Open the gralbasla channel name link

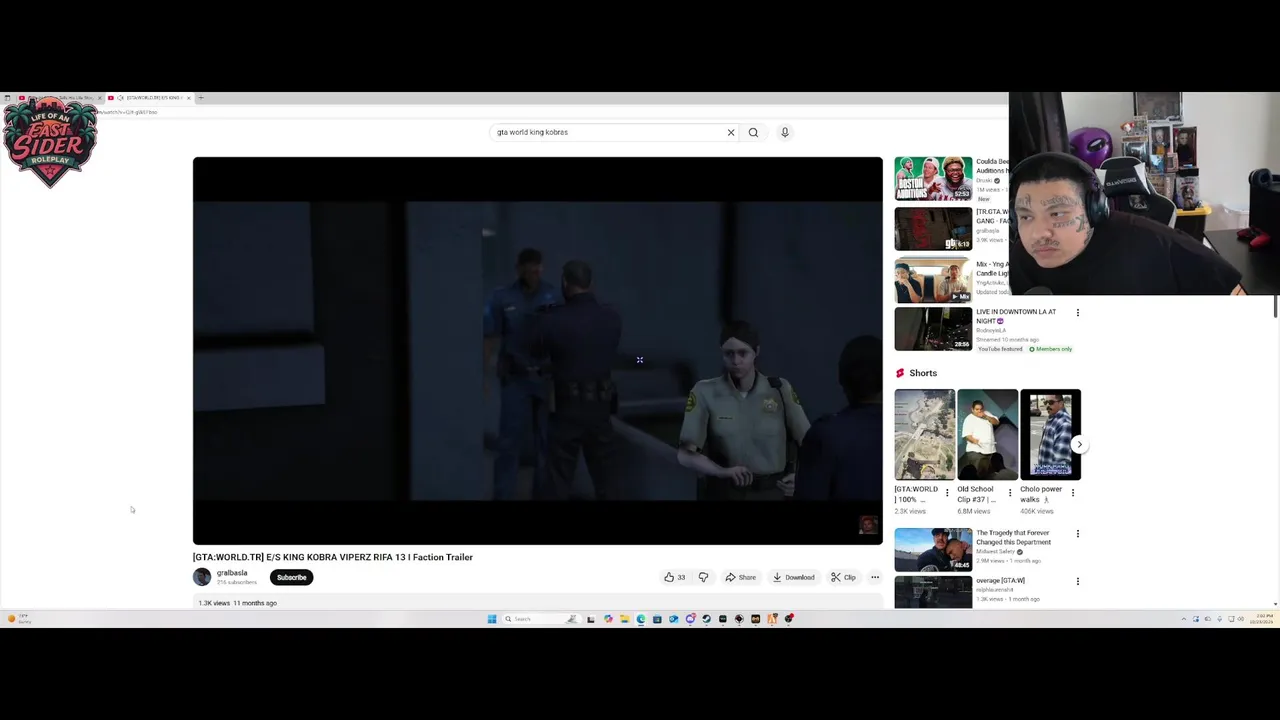pos(232,573)
